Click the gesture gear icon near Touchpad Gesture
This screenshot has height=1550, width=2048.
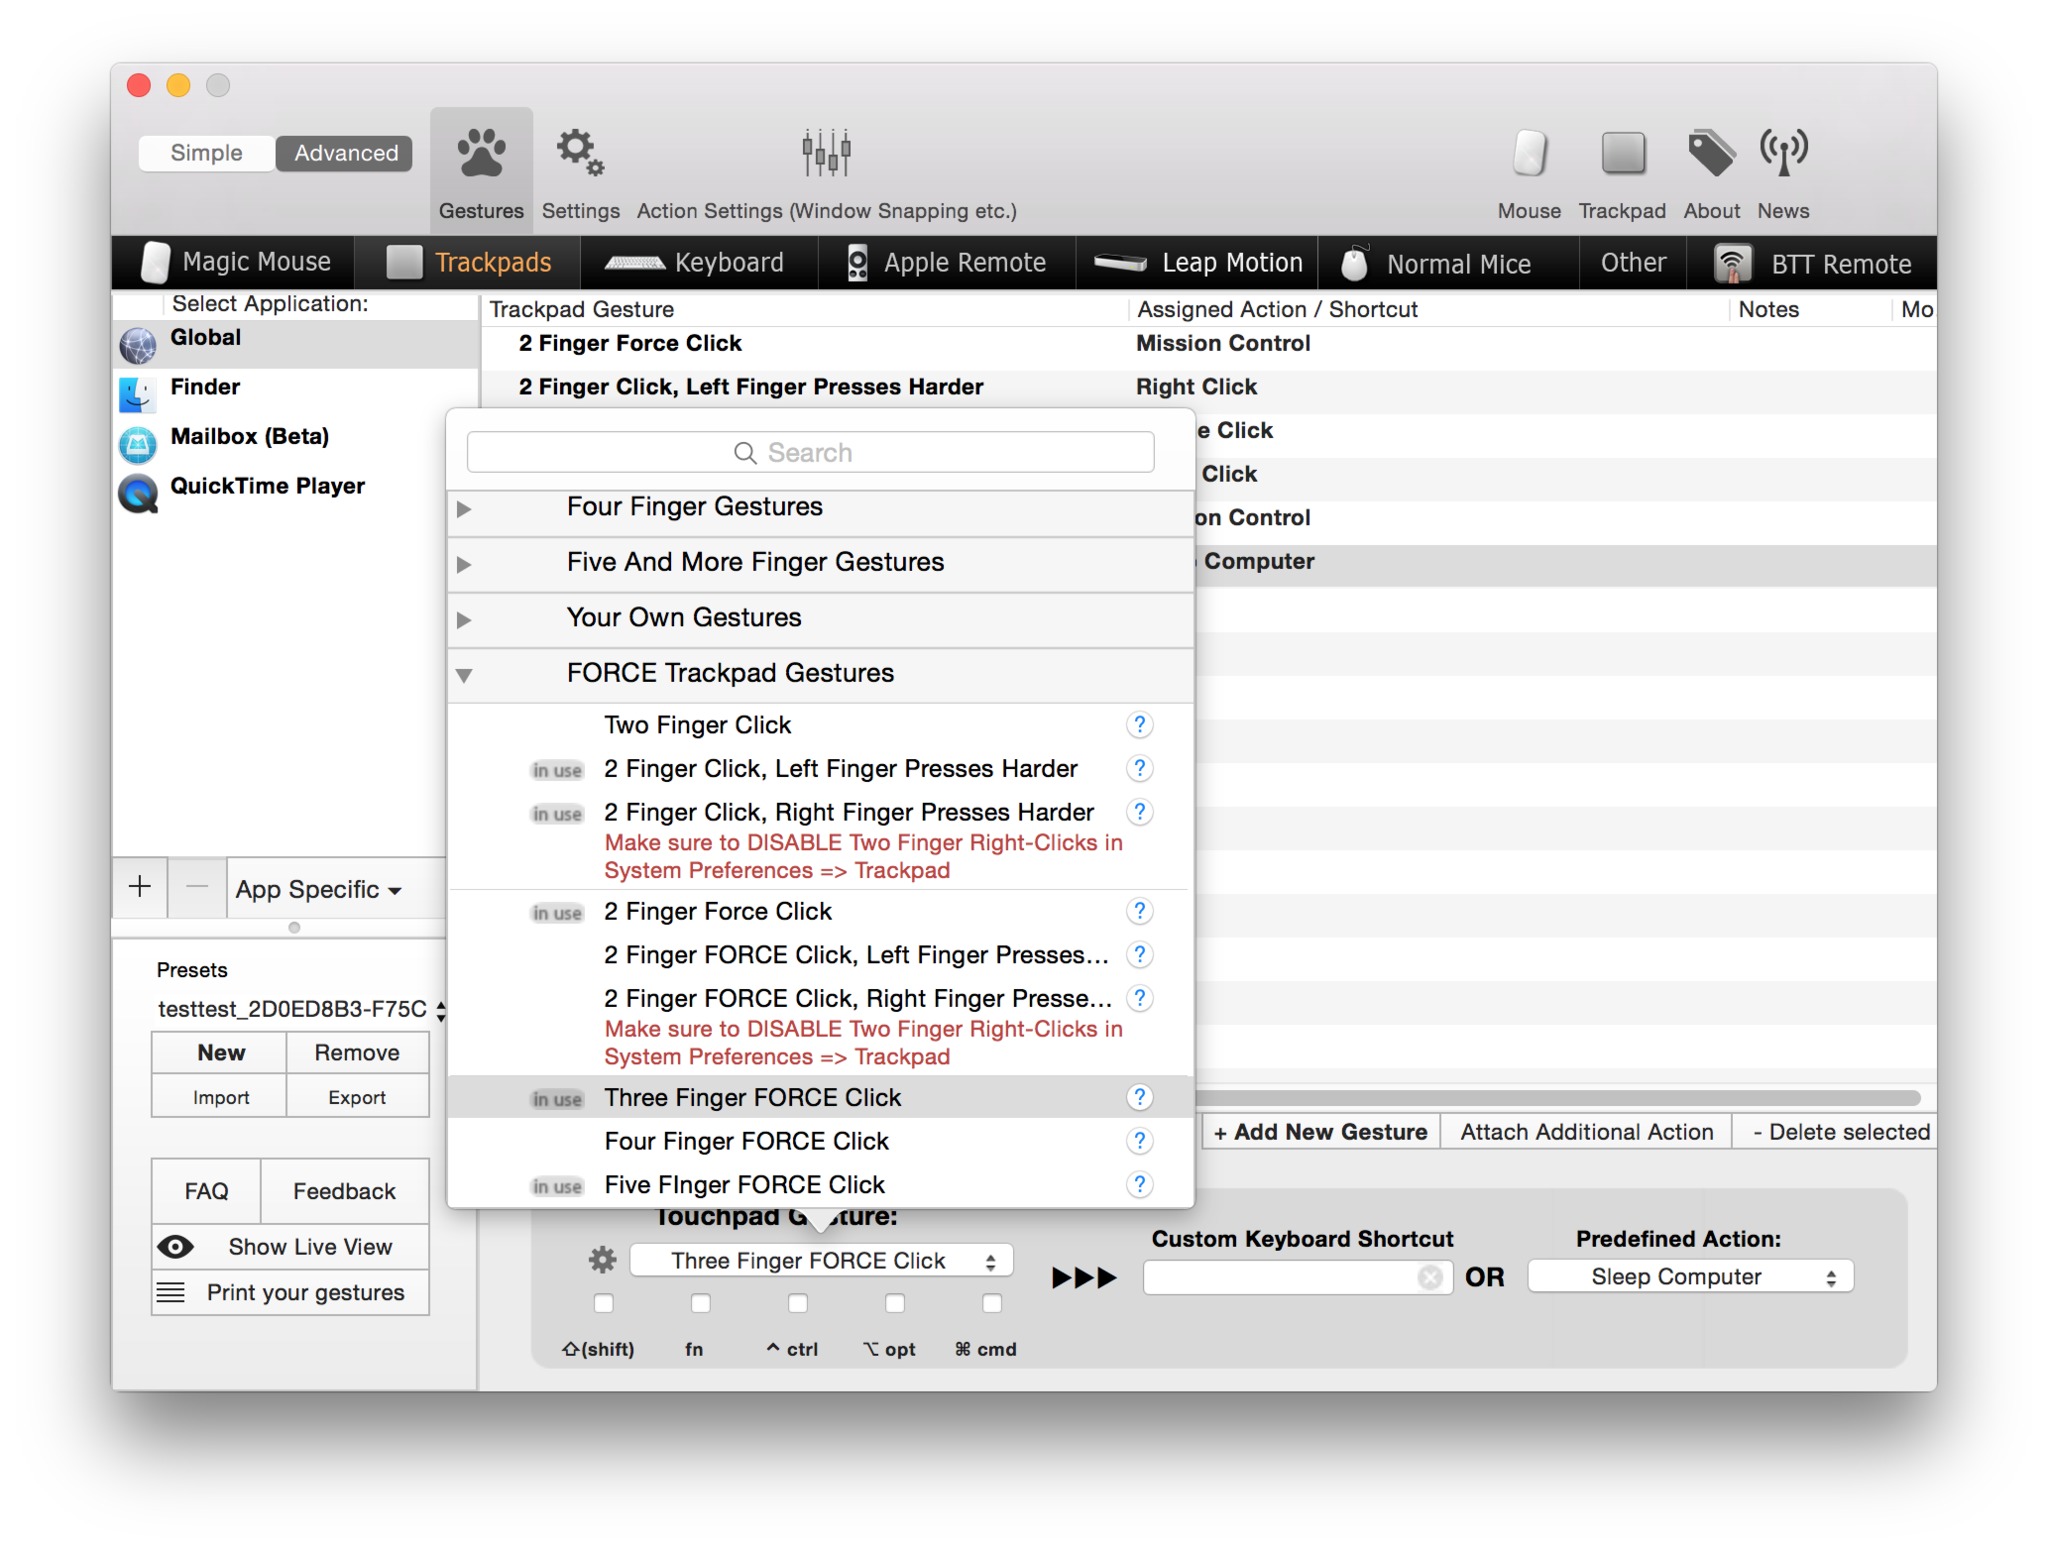(602, 1260)
